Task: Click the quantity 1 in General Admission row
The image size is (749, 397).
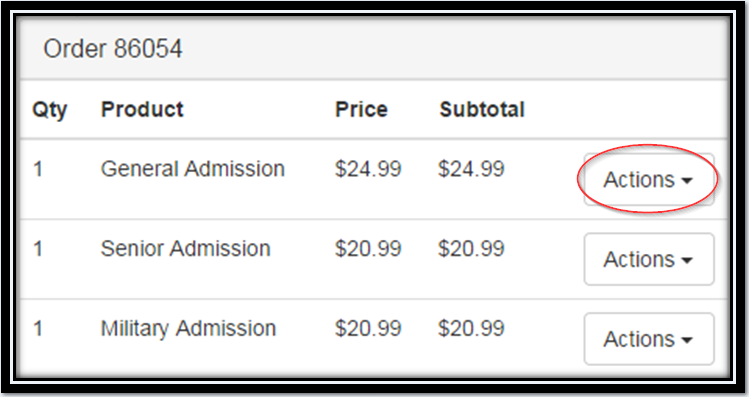Action: tap(38, 169)
